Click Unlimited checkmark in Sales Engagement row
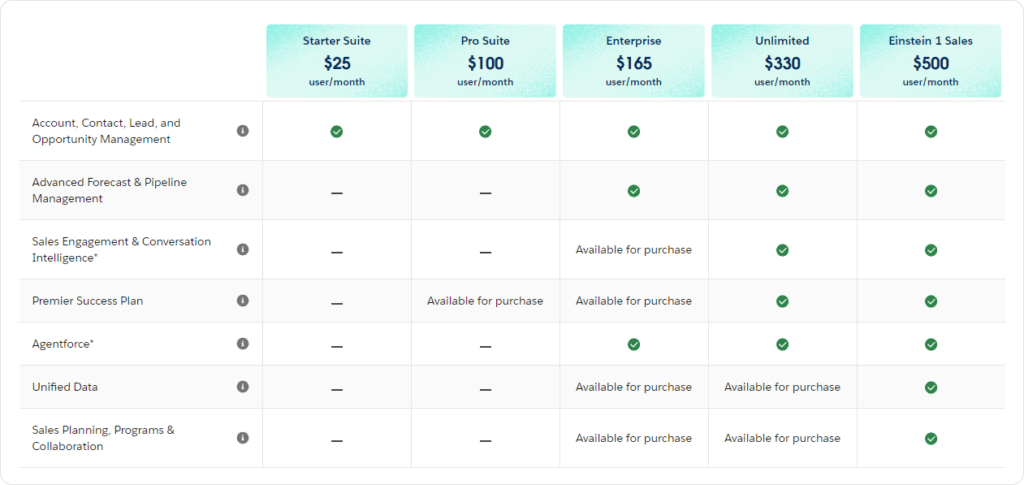The image size is (1024, 485). (x=782, y=250)
